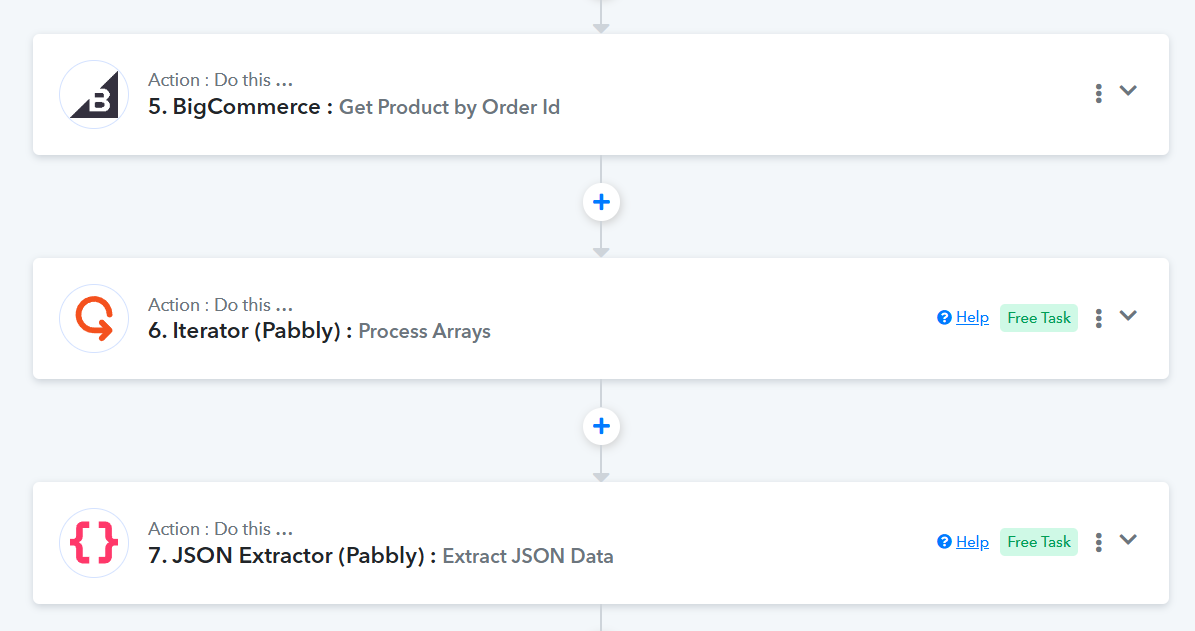Viewport: 1195px width, 631px height.
Task: Click Free Task badge on Iterator step
Action: pyautogui.click(x=1039, y=318)
